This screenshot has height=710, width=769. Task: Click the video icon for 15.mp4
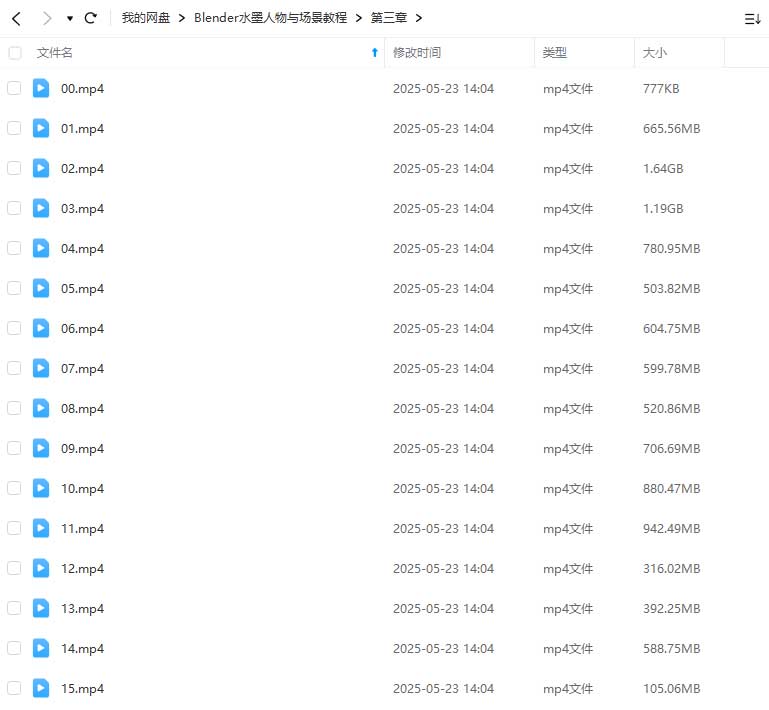[x=41, y=688]
